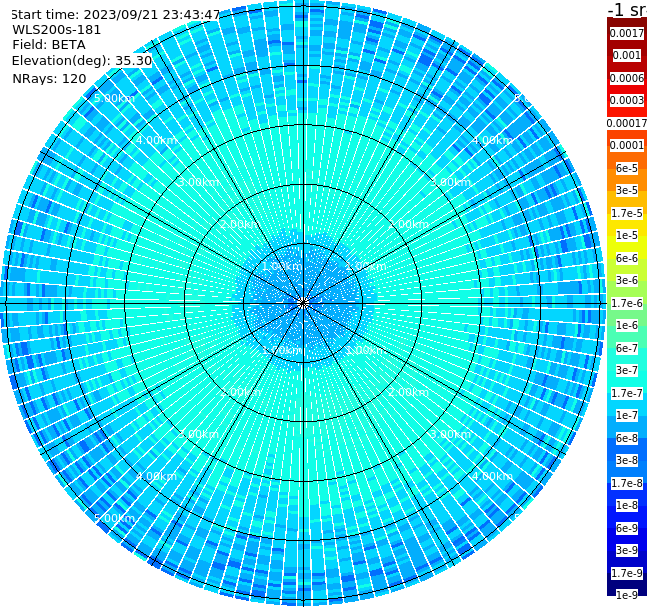This screenshot has height=607, width=647.
Task: Click the NRays: 120 label
Action: click(x=49, y=78)
